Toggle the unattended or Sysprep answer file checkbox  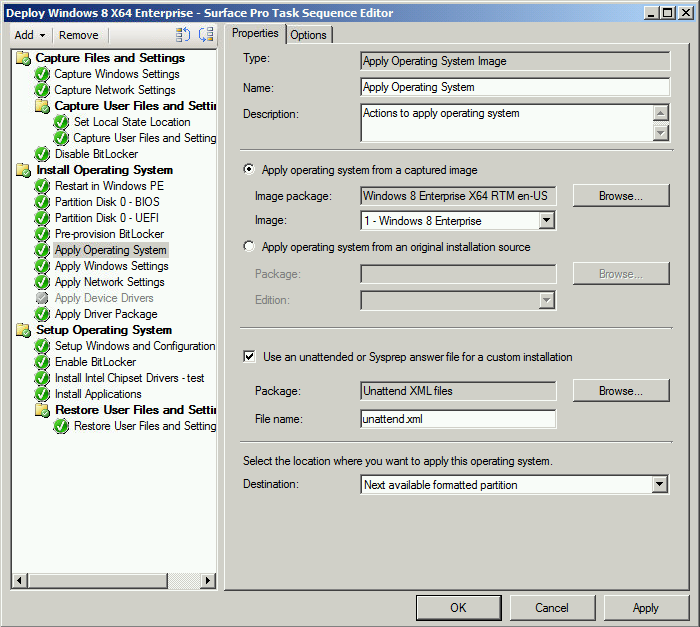click(249, 356)
